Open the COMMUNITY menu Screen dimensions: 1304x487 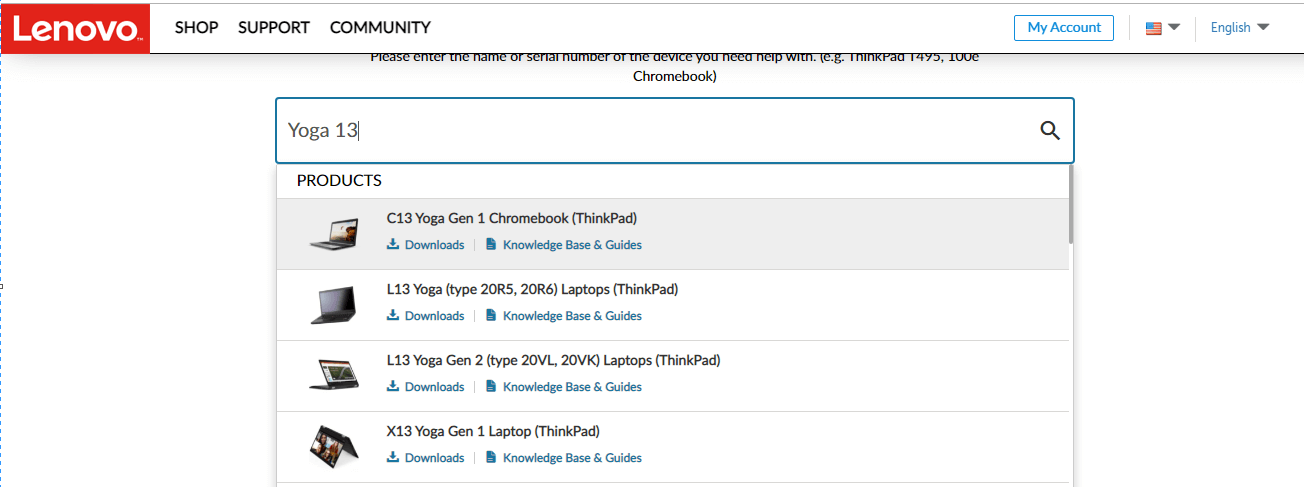click(380, 27)
